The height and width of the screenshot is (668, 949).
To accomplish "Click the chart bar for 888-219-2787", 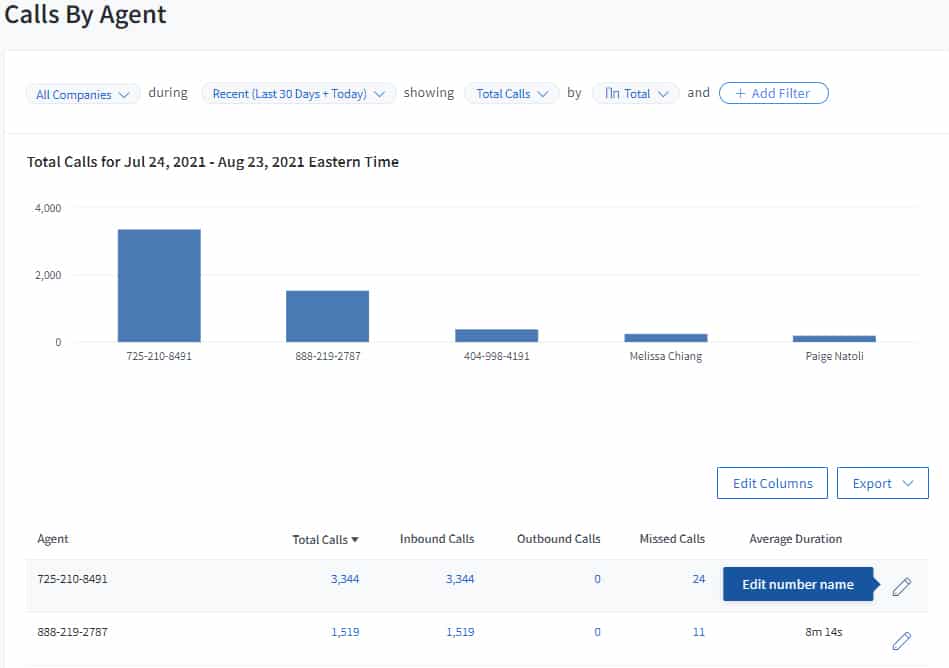I will 327,316.
